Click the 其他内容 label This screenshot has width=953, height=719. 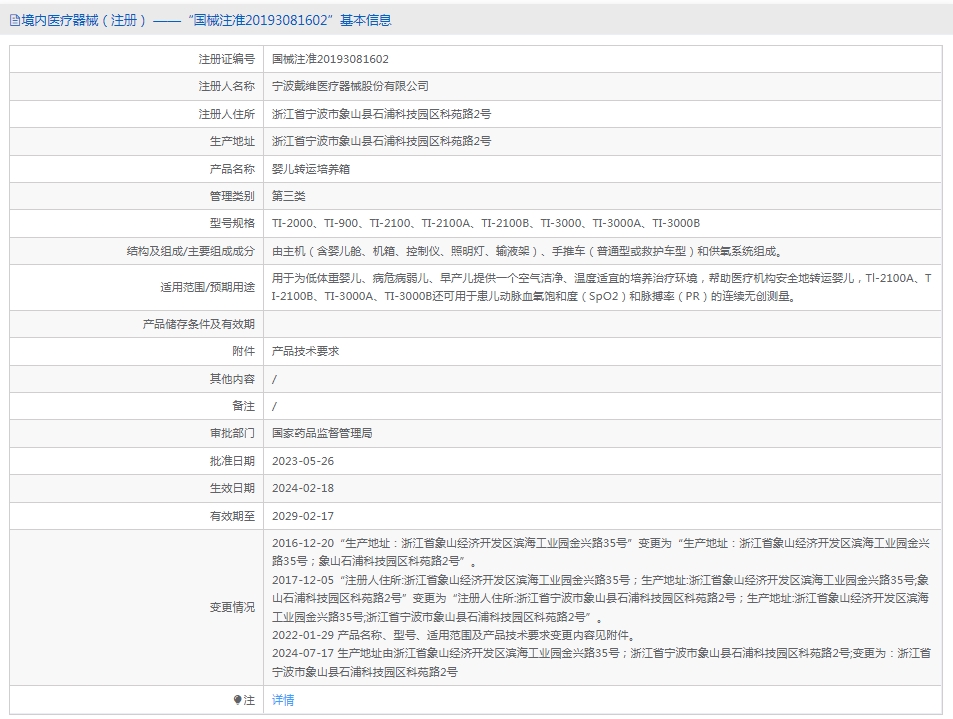click(x=232, y=379)
